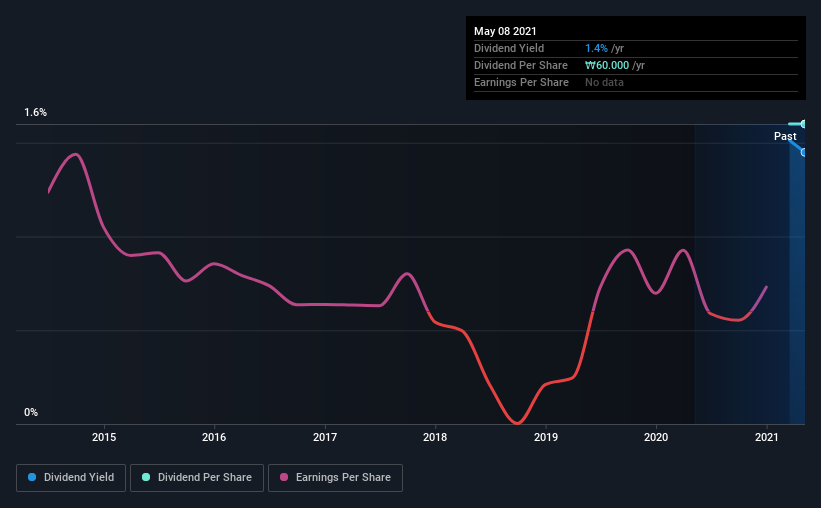Select the 2018 x-axis label
821x508 pixels.
click(435, 437)
